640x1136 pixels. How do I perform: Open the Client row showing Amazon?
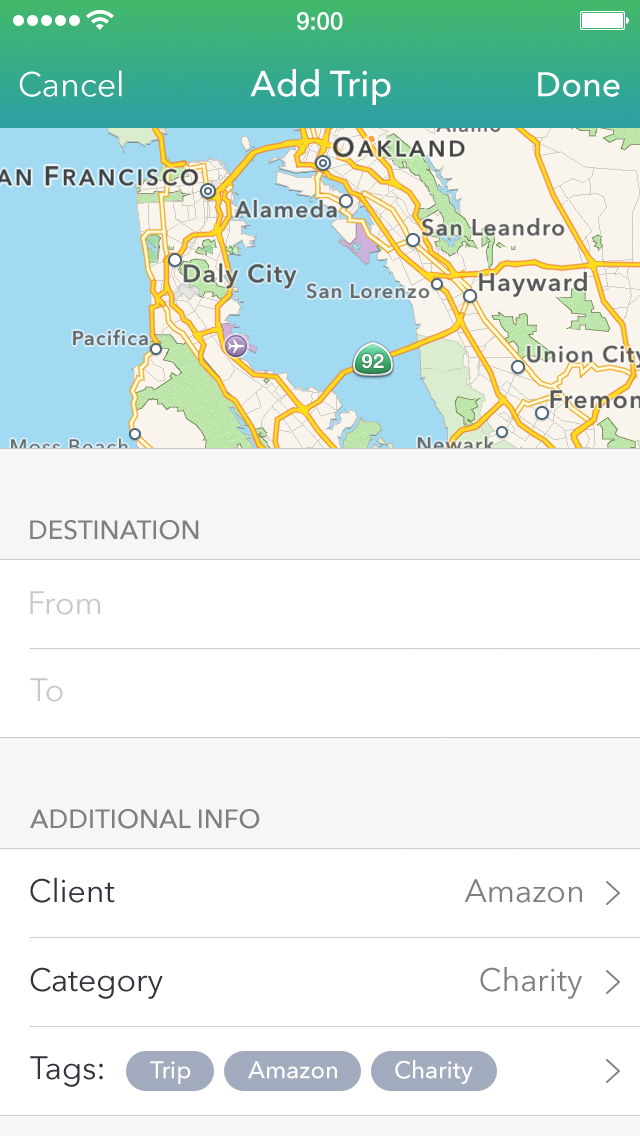click(x=320, y=893)
